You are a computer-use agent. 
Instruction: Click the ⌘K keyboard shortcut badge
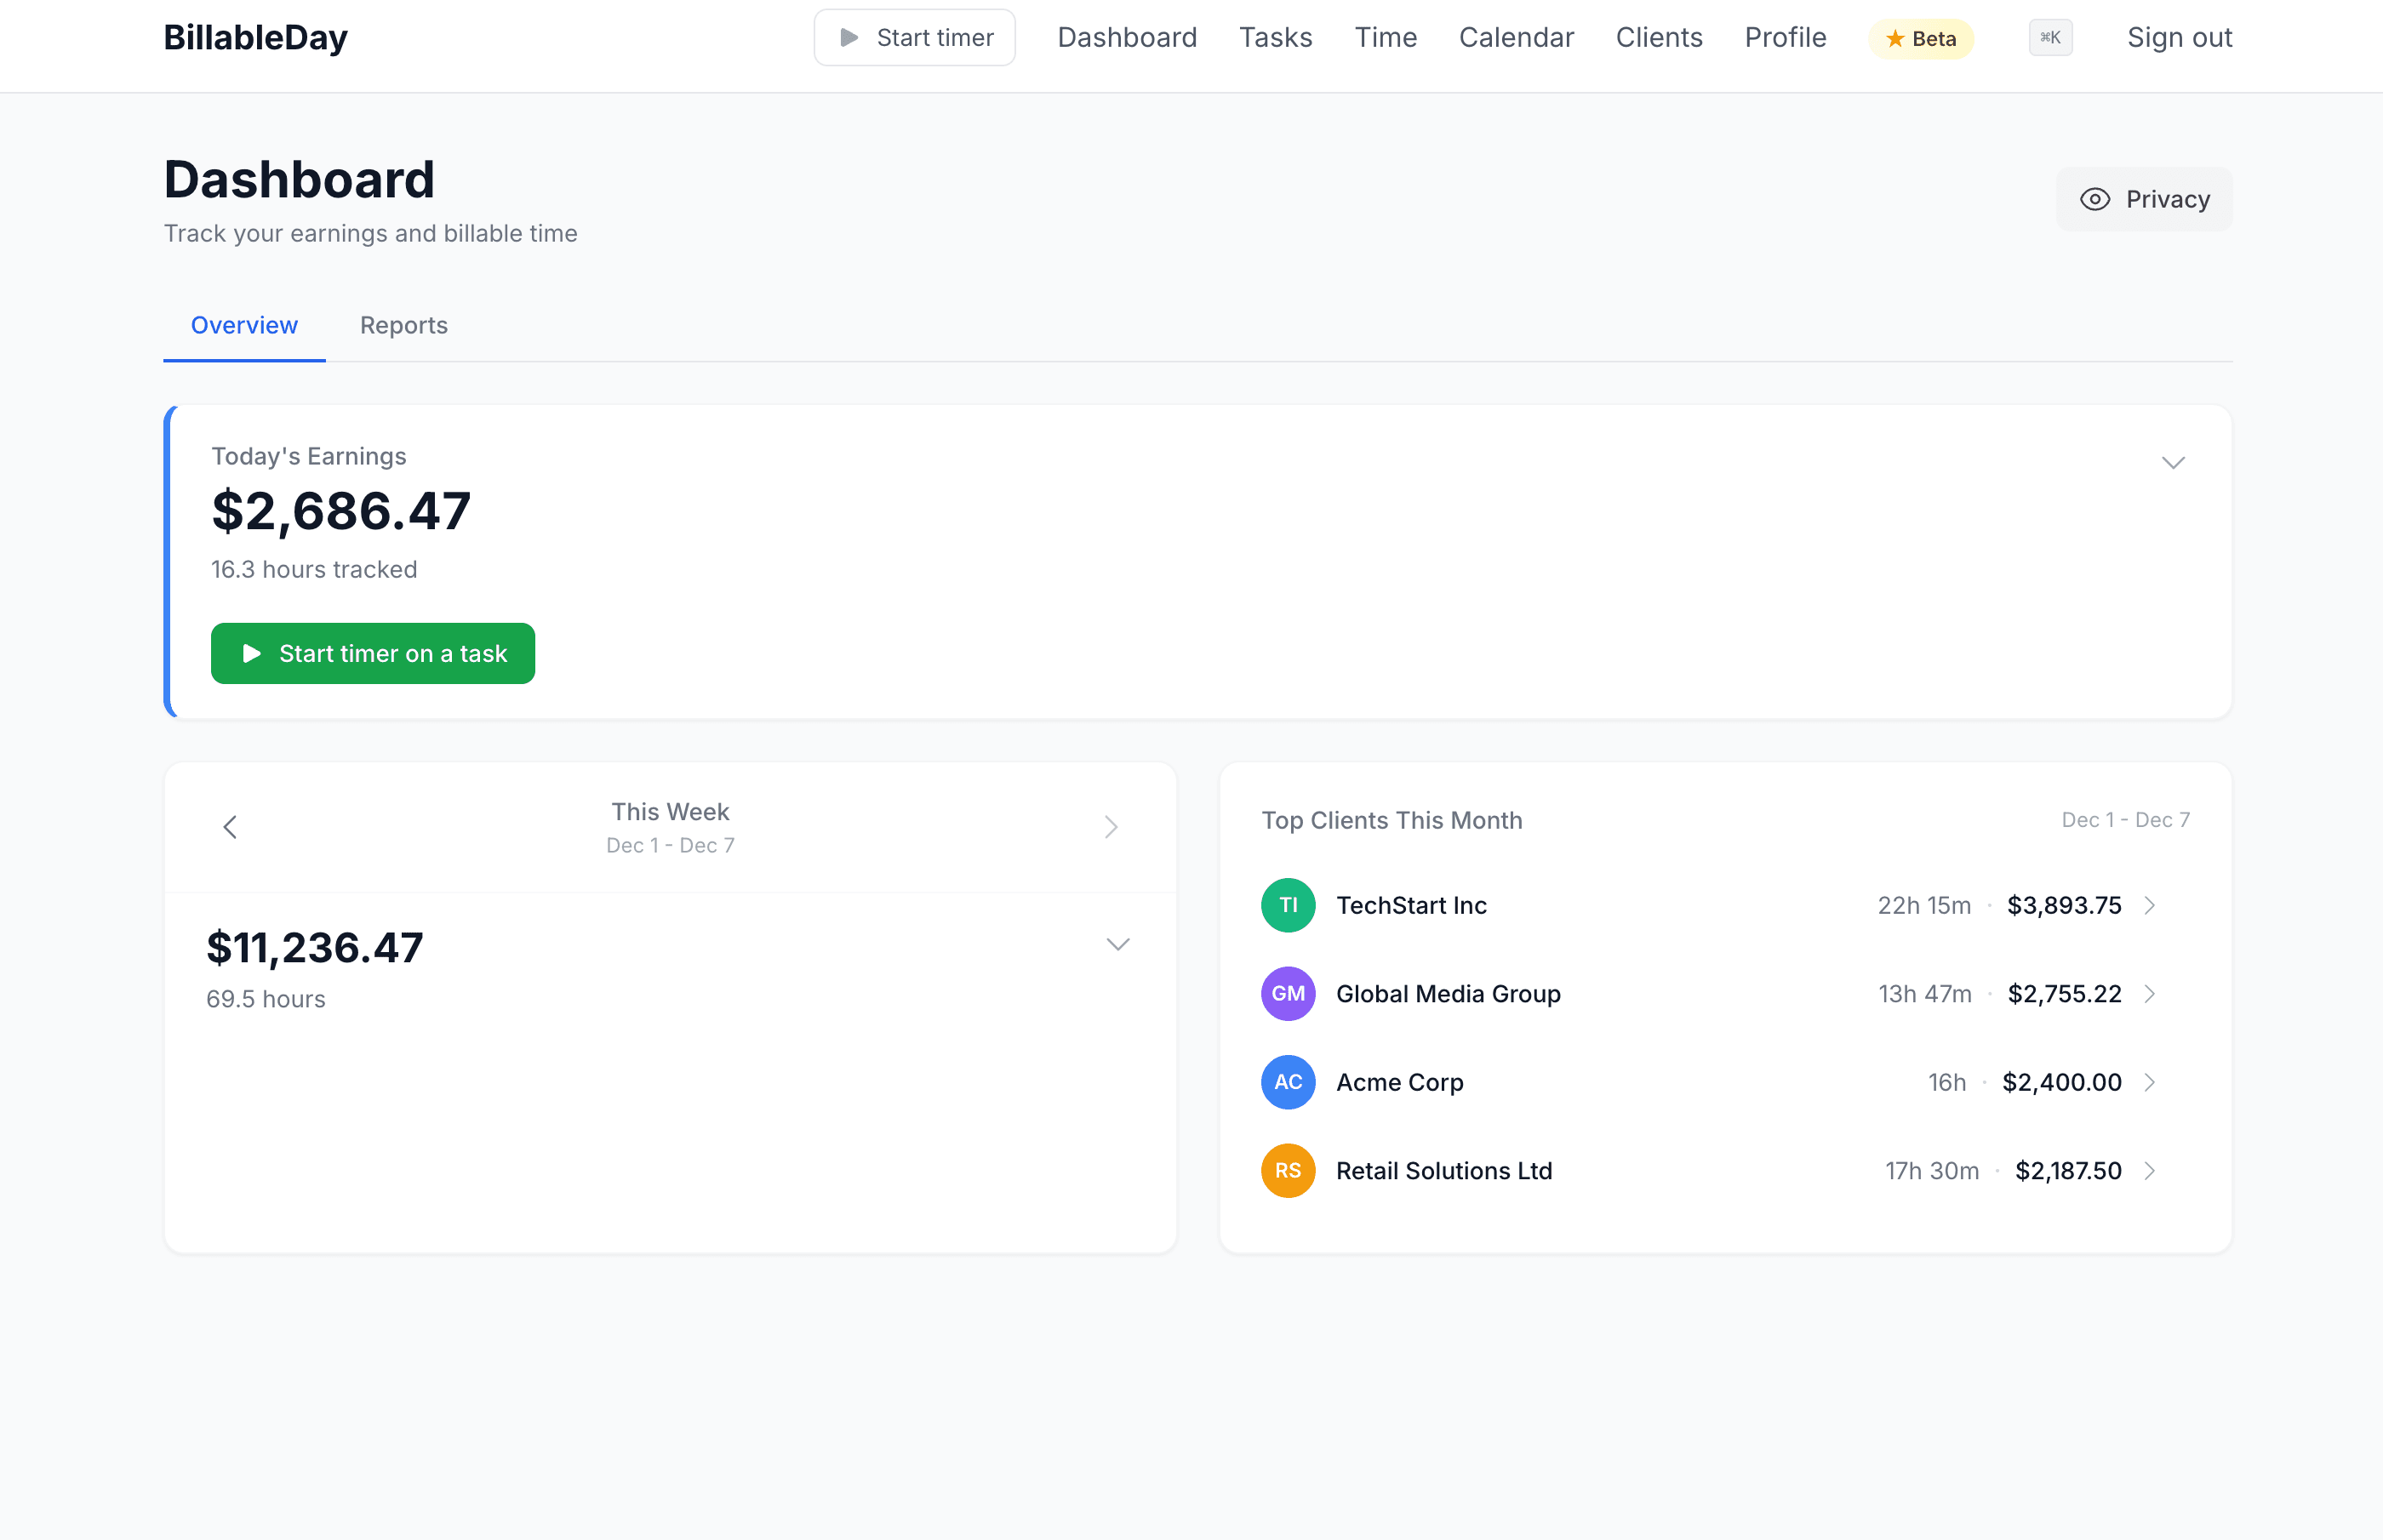(x=2050, y=37)
